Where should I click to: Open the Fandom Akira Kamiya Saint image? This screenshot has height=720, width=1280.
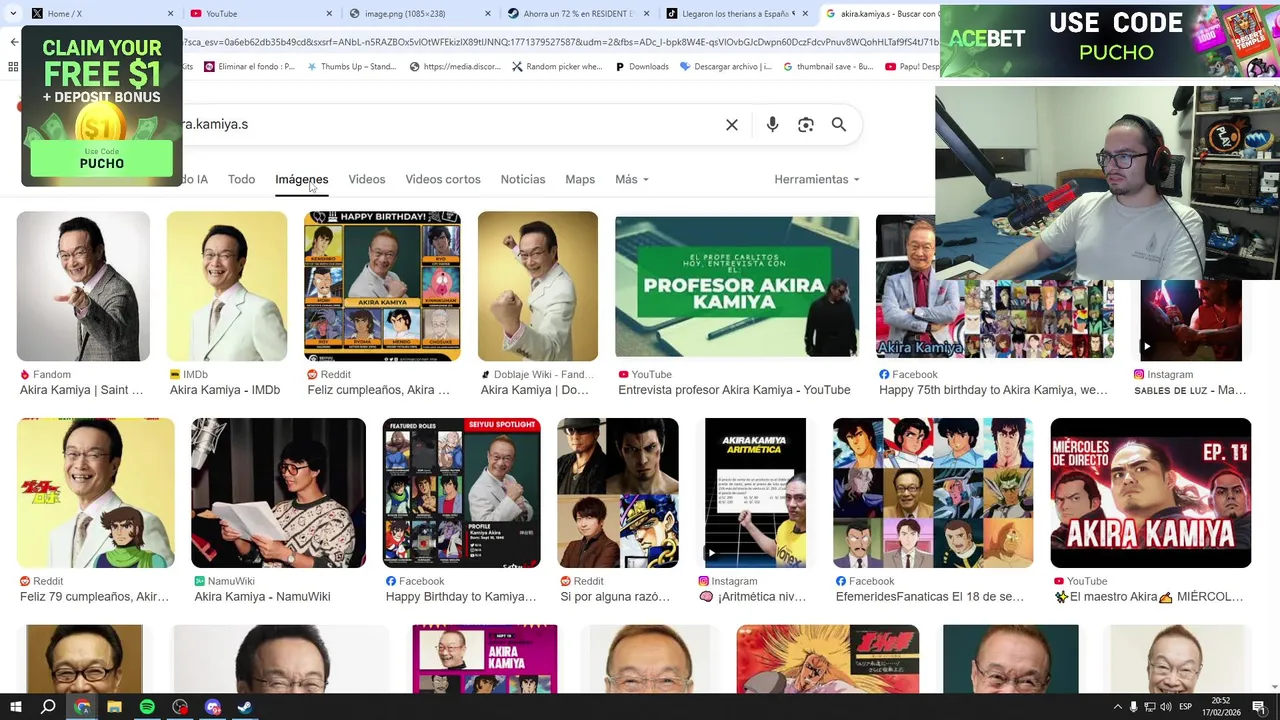pyautogui.click(x=83, y=286)
